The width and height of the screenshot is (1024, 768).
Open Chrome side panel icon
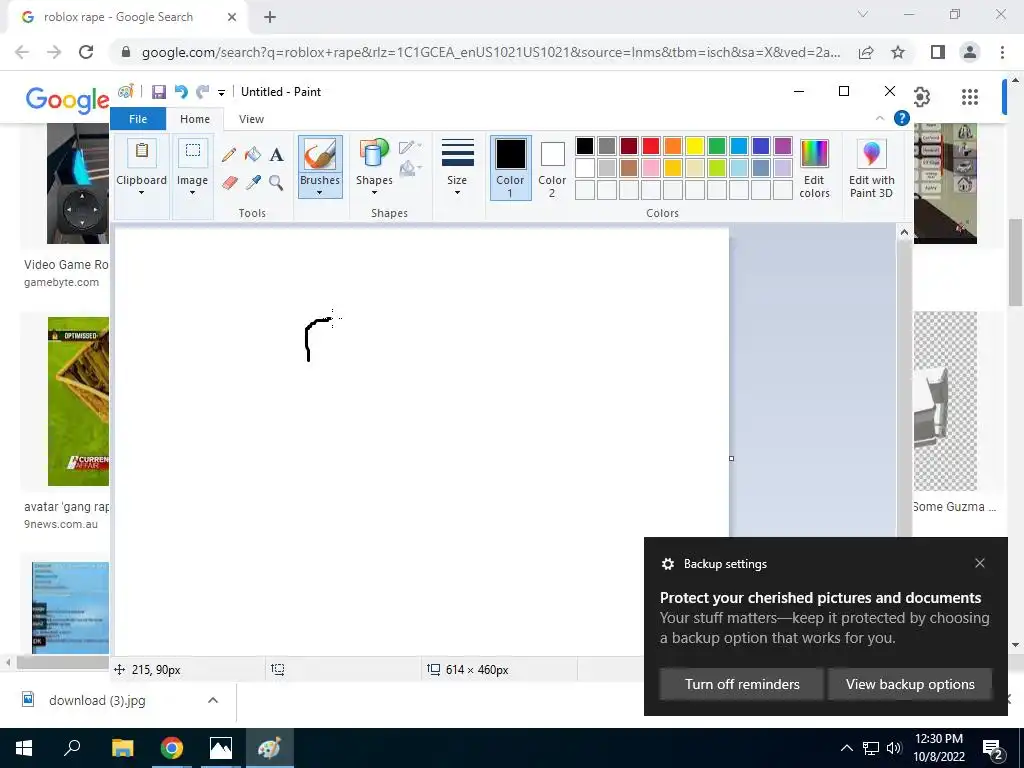point(938,52)
